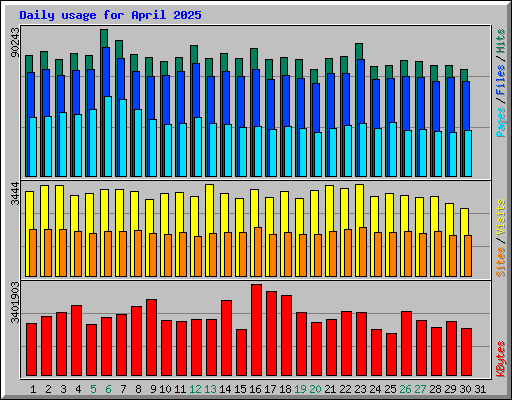Click the yellow Visits bar for day 23
The image size is (512, 400).
360,206
